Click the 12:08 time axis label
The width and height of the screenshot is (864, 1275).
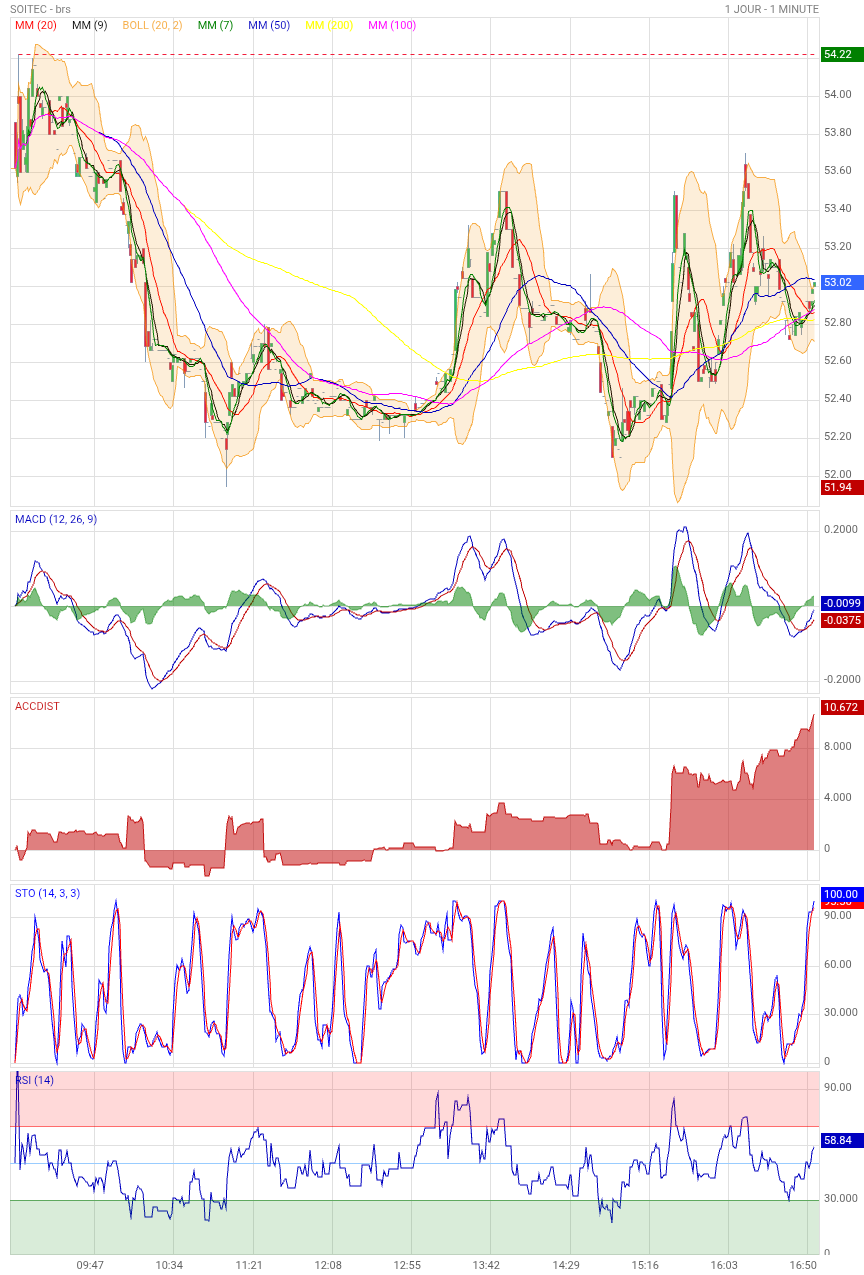[328, 1265]
